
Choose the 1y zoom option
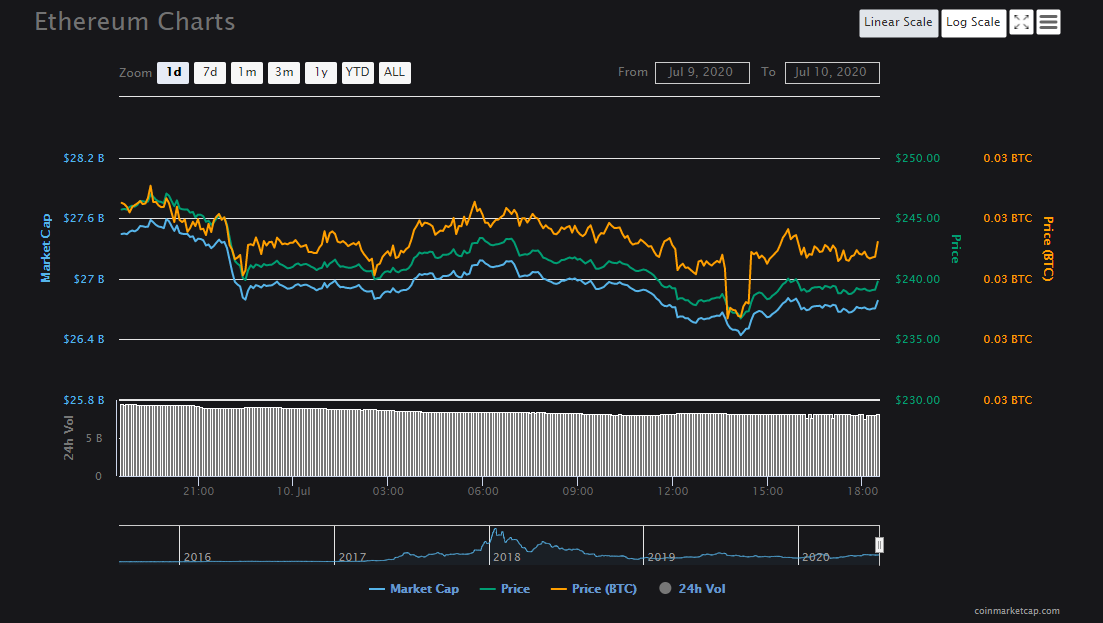321,73
